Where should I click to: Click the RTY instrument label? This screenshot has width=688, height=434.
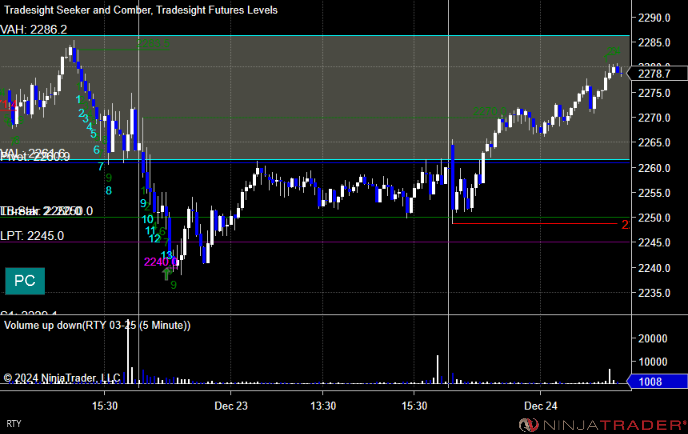point(14,424)
